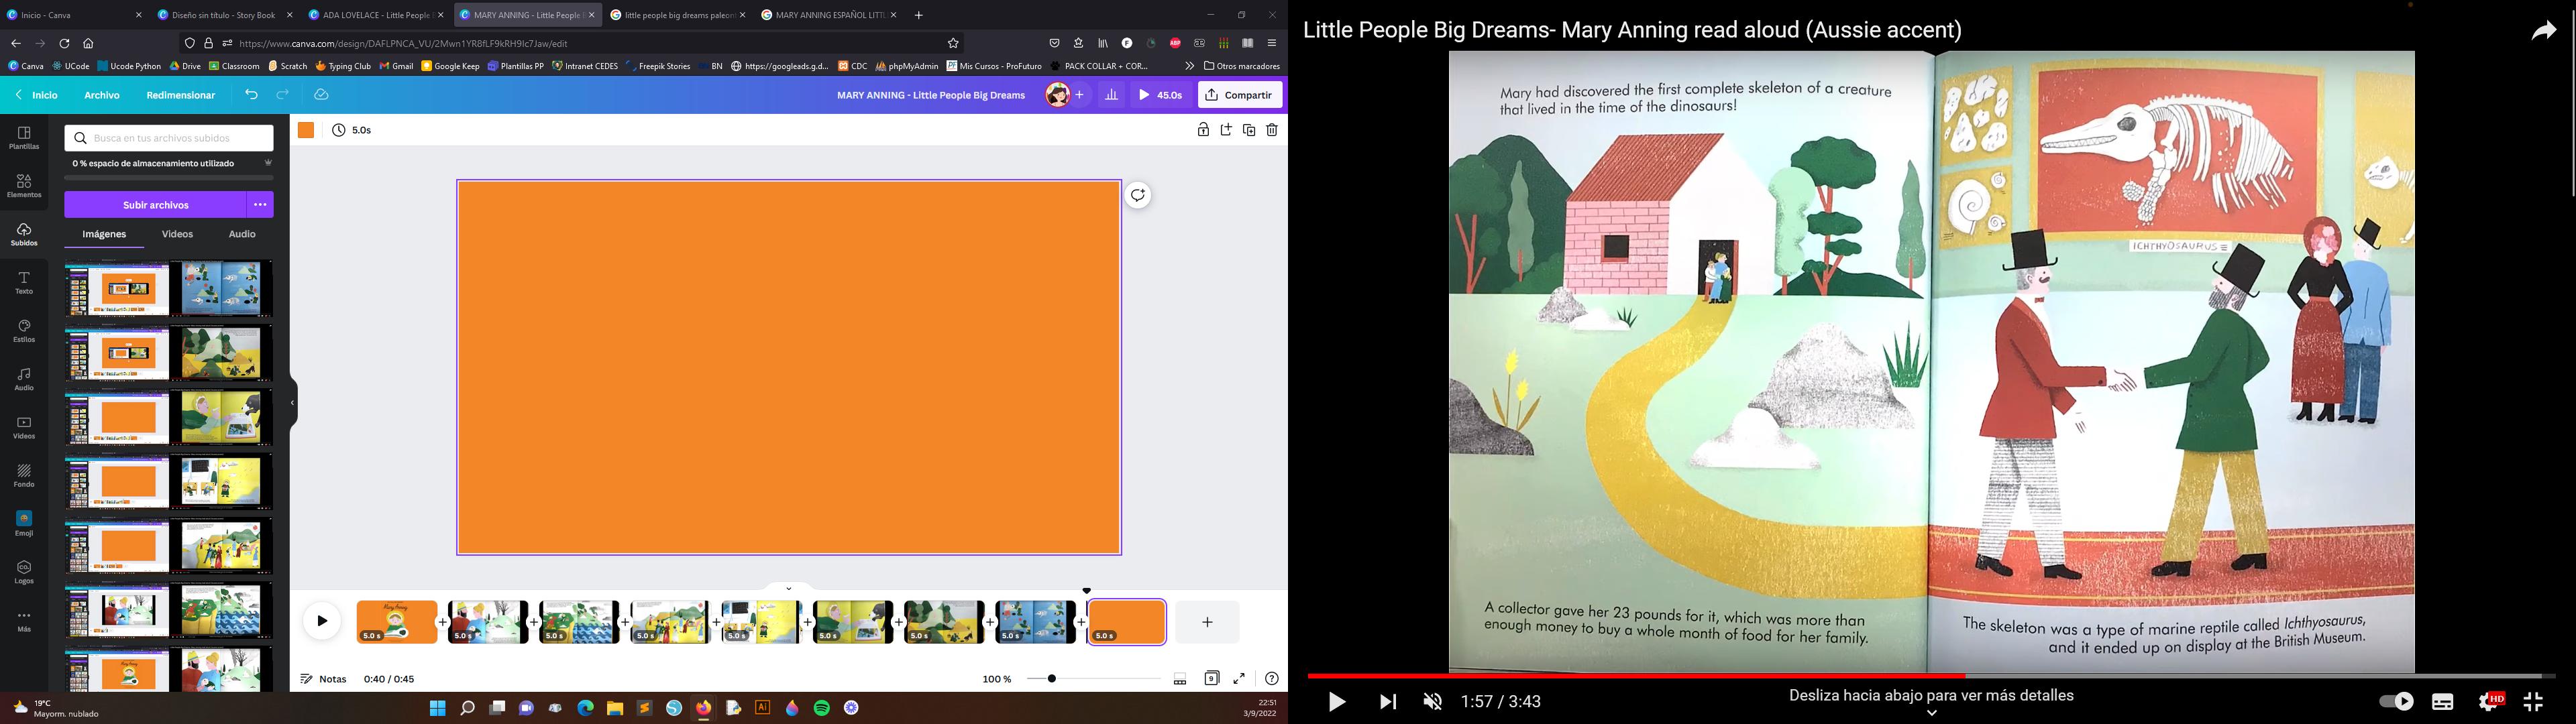2576x724 pixels.
Task: Expand upload options with three dots button
Action: (260, 204)
